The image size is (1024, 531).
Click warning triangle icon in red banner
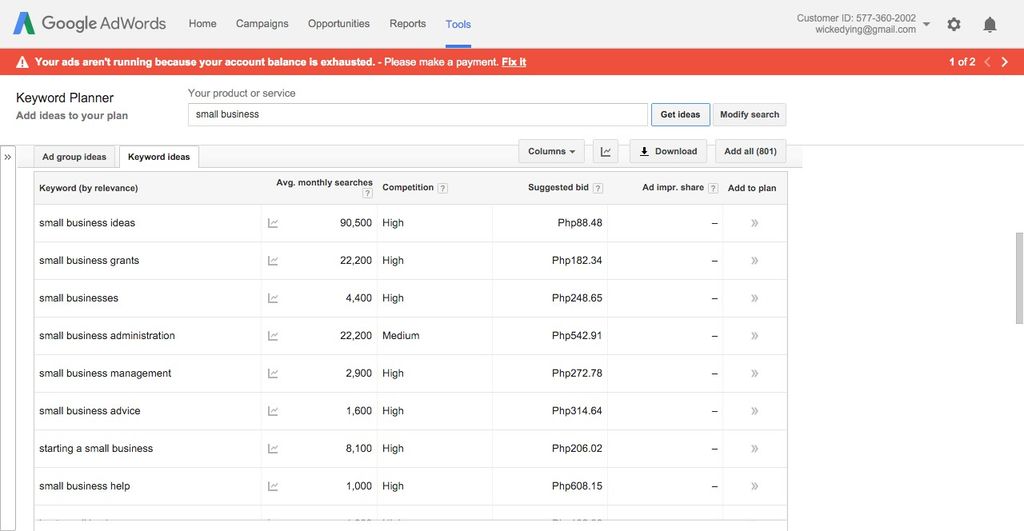22,62
